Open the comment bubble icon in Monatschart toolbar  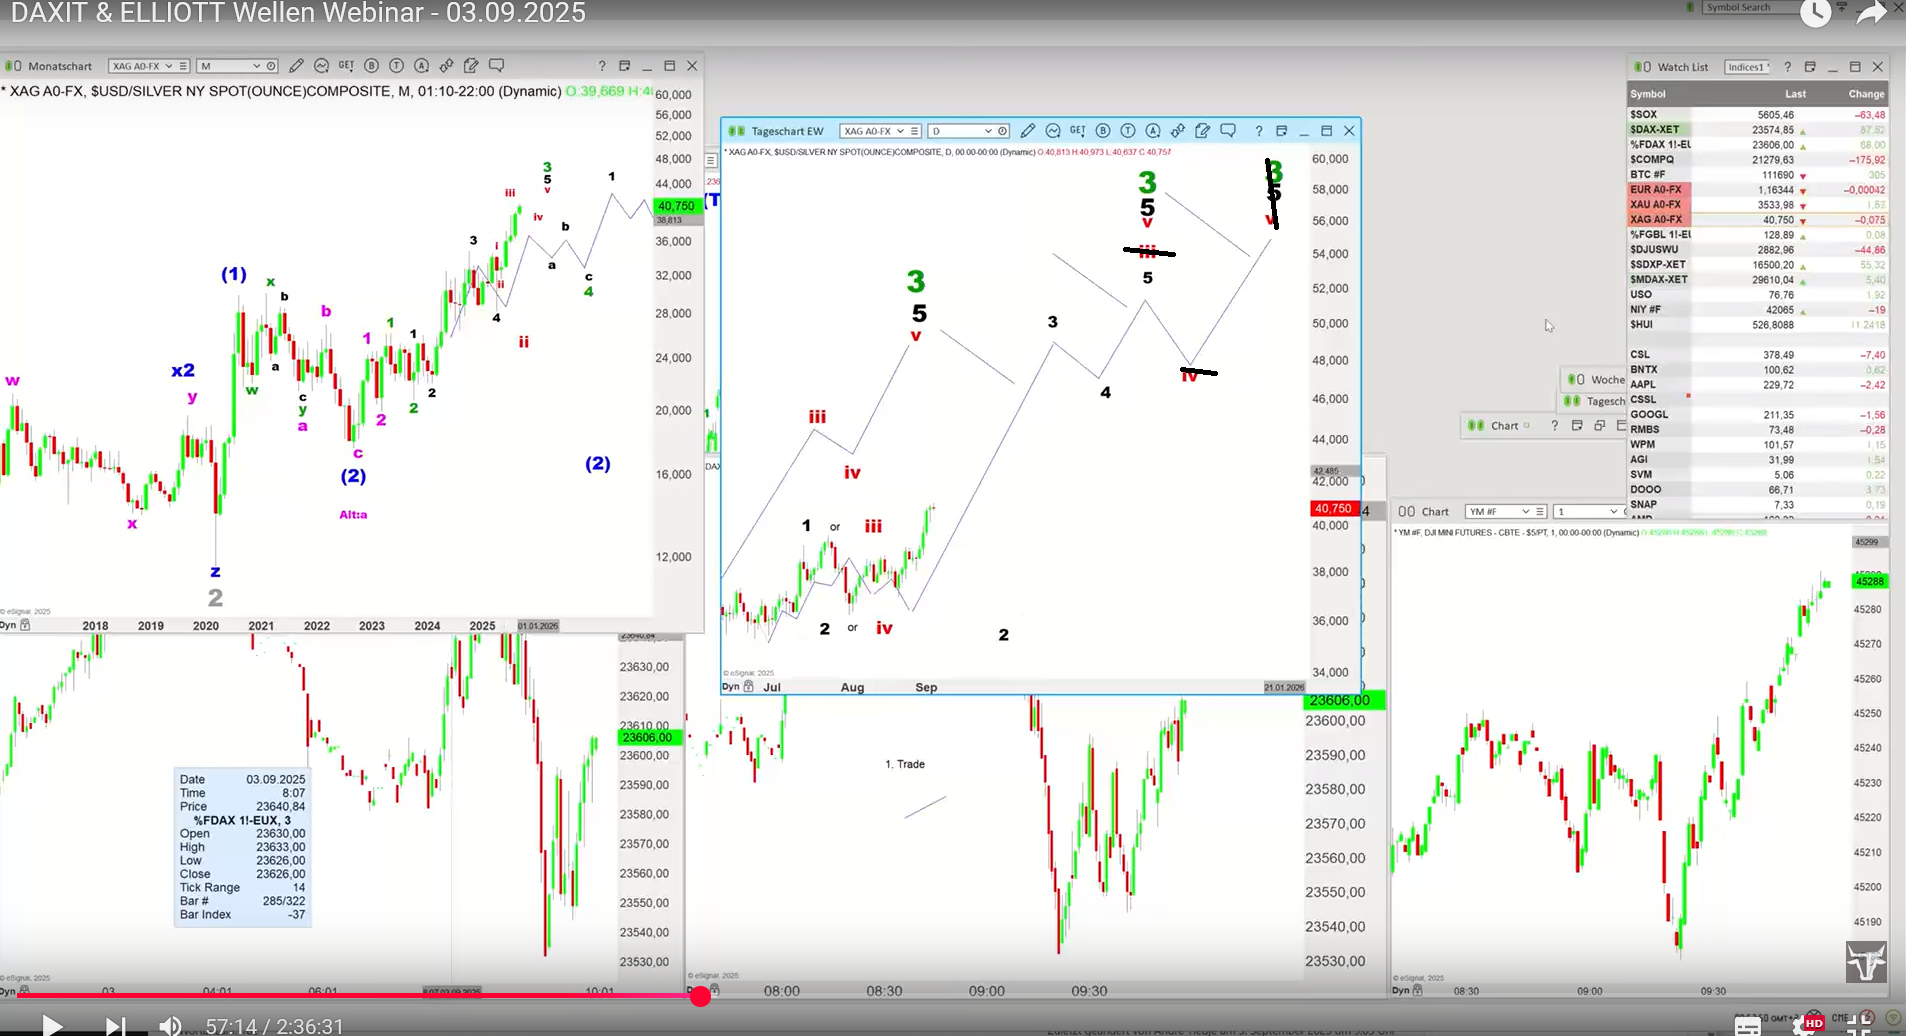497,66
